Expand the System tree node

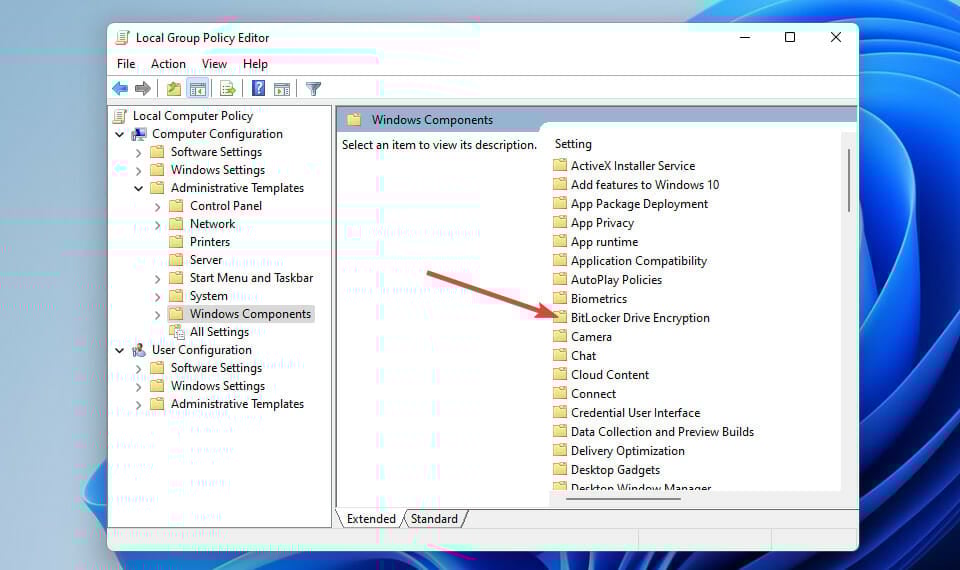tap(157, 296)
